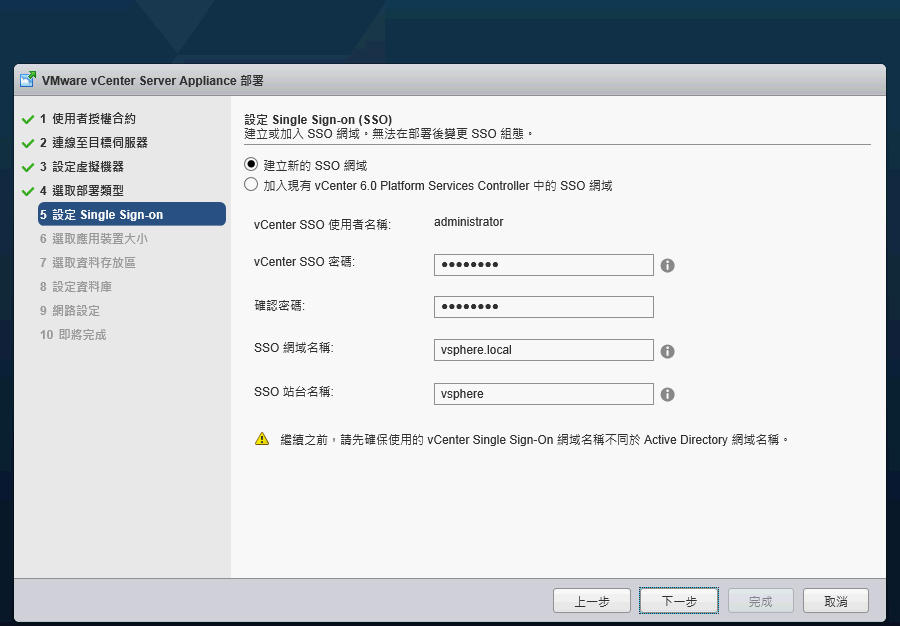This screenshot has width=900, height=626.
Task: Click the info icon beside vCenter SSO 密碼
Action: (667, 265)
